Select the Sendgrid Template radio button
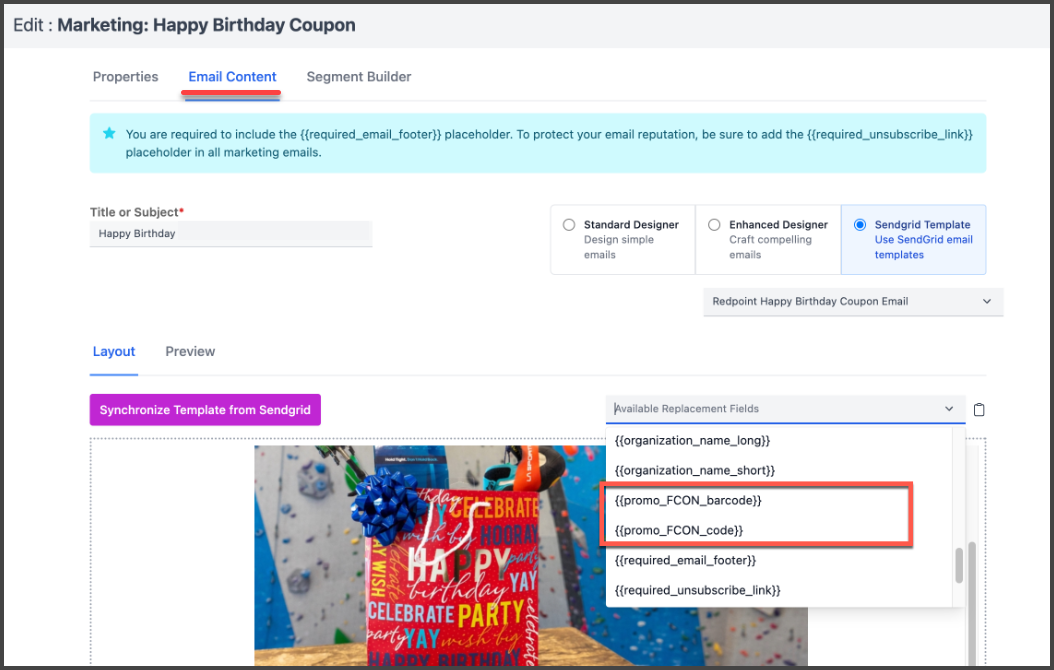This screenshot has width=1054, height=670. tap(860, 225)
